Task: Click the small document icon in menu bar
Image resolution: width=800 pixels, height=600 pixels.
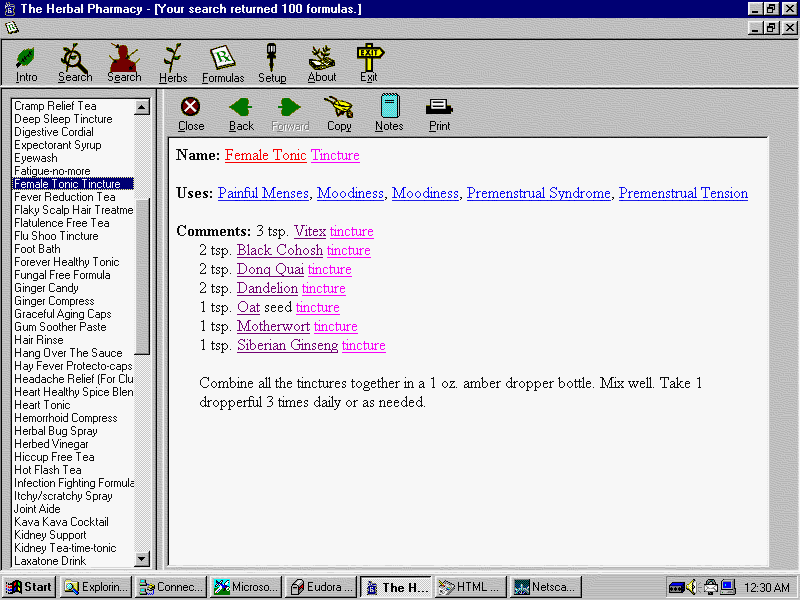Action: (x=11, y=28)
